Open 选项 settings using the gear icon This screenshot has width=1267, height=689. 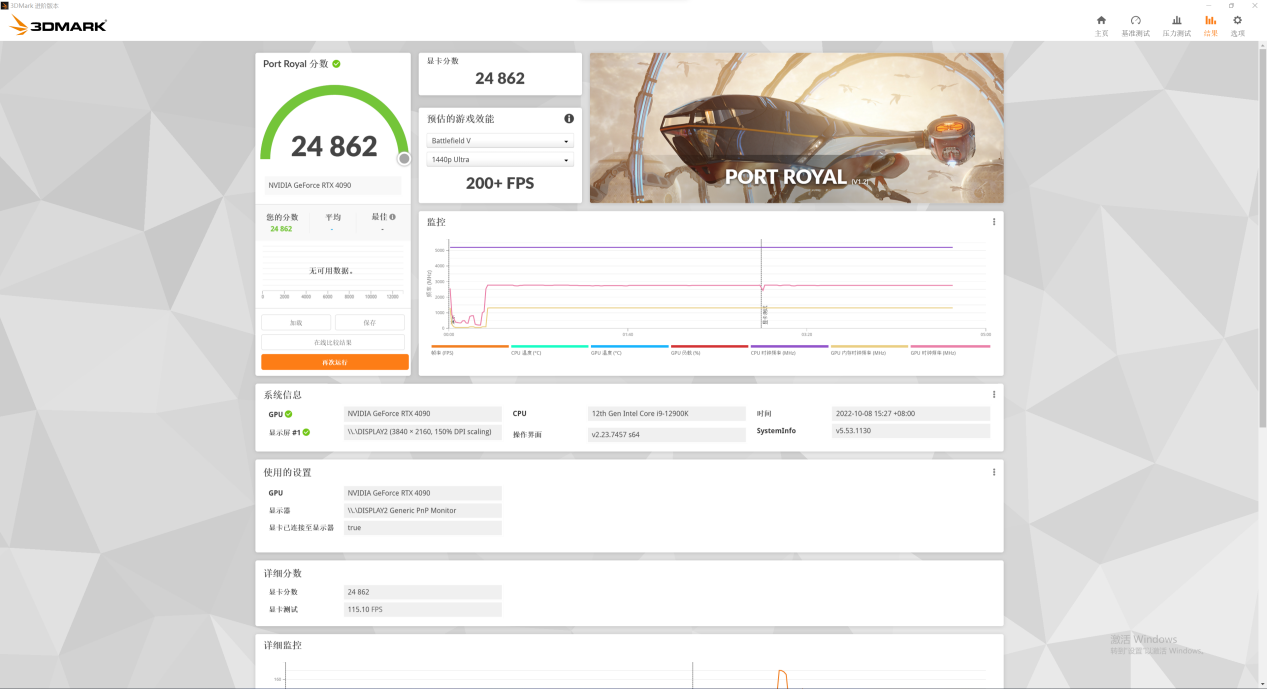[x=1237, y=24]
